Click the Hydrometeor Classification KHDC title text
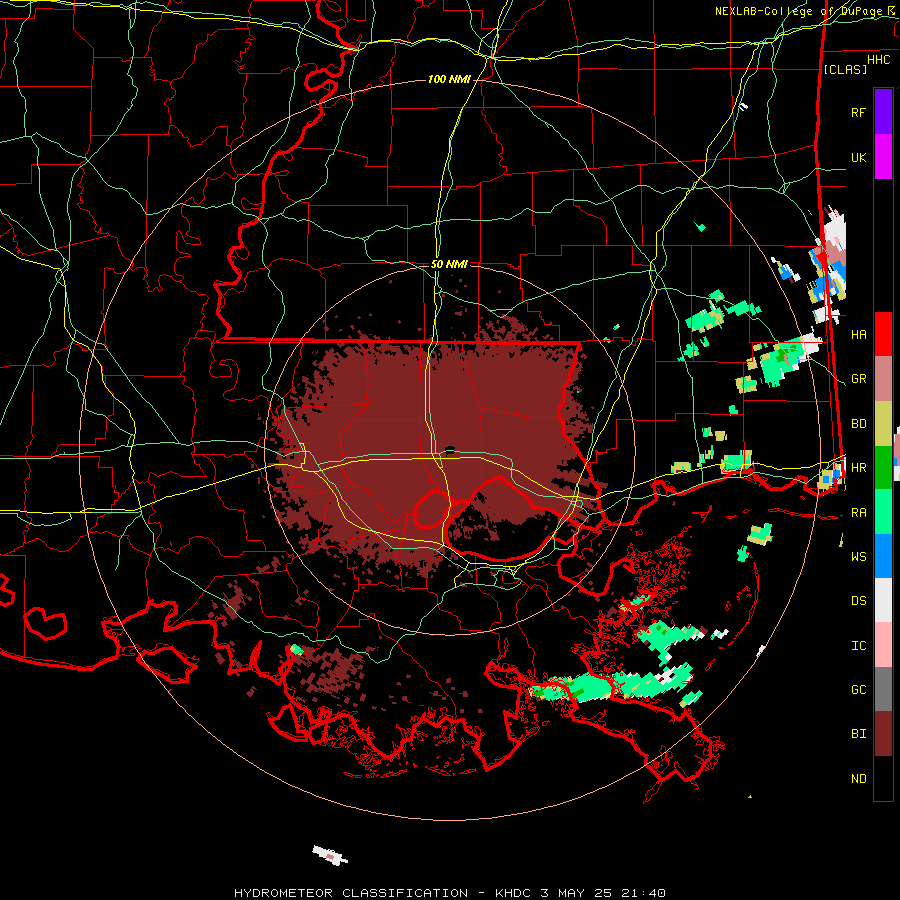The height and width of the screenshot is (900, 900). point(449,893)
